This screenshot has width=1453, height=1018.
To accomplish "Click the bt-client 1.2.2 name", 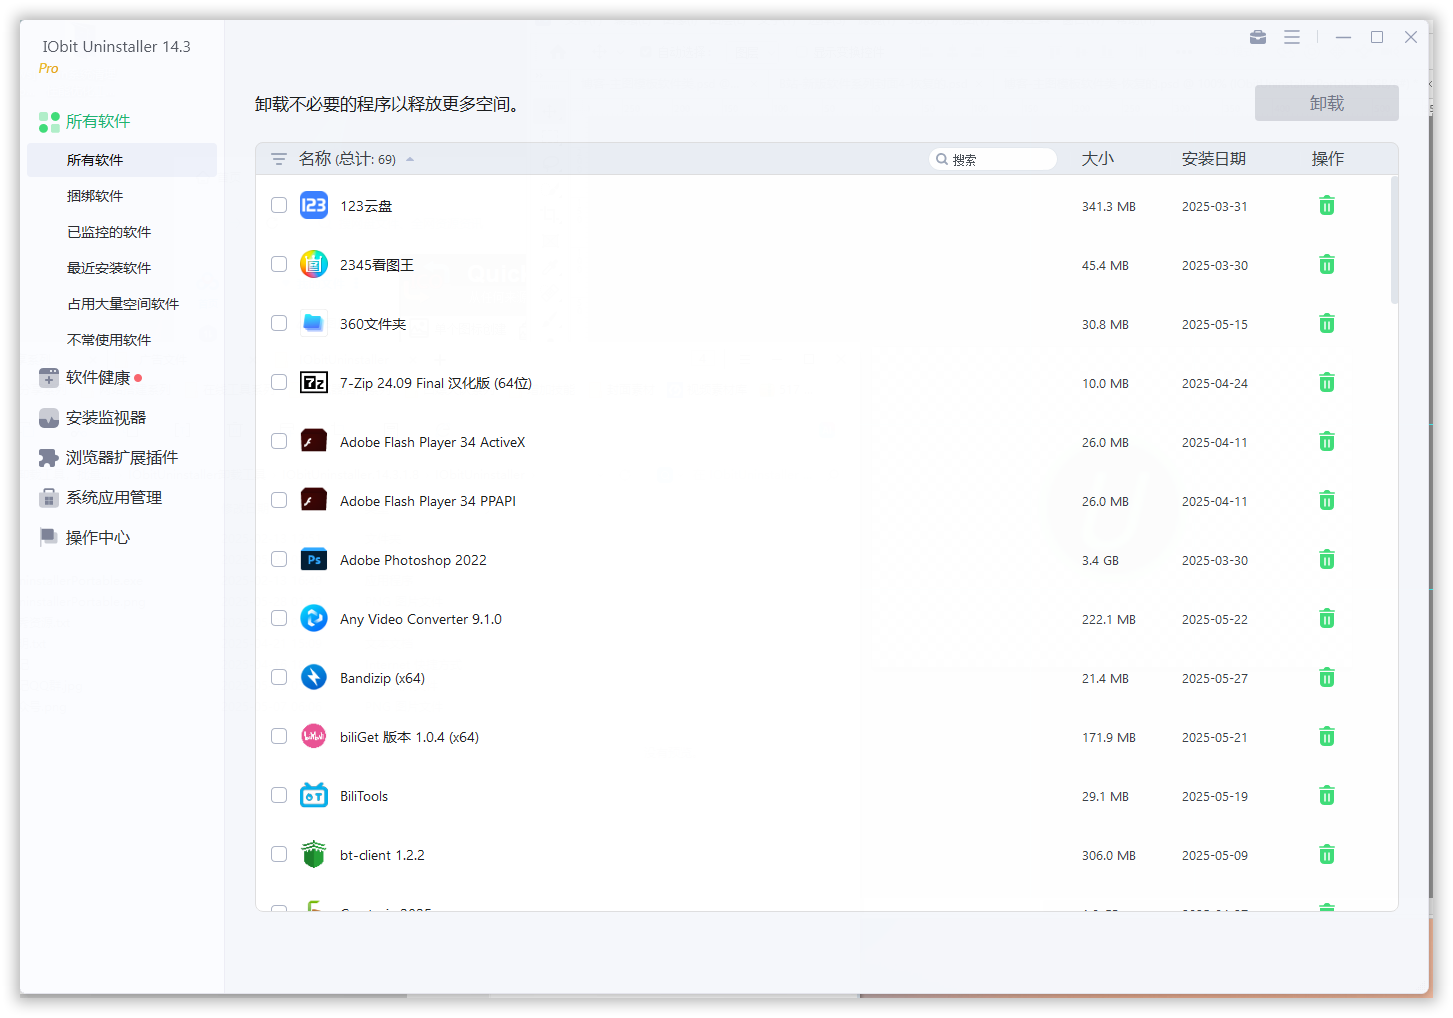I will pyautogui.click(x=382, y=855).
